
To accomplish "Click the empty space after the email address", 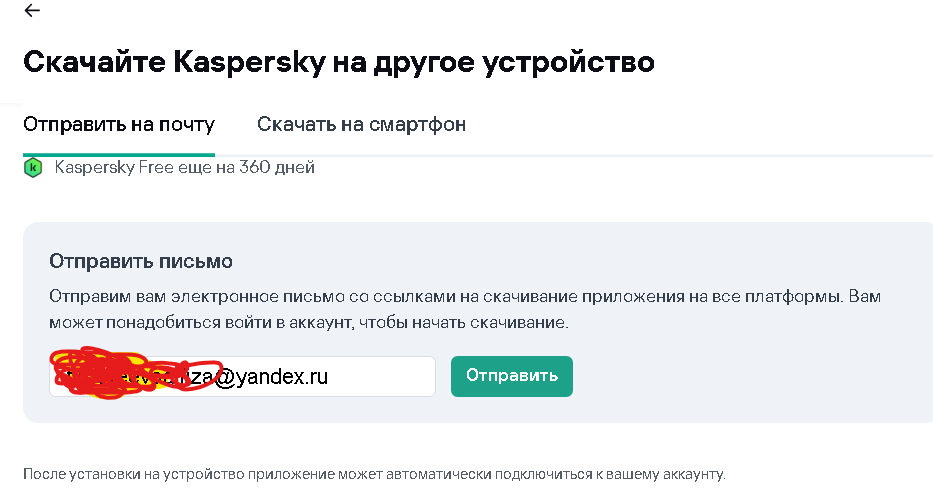I will click(385, 377).
